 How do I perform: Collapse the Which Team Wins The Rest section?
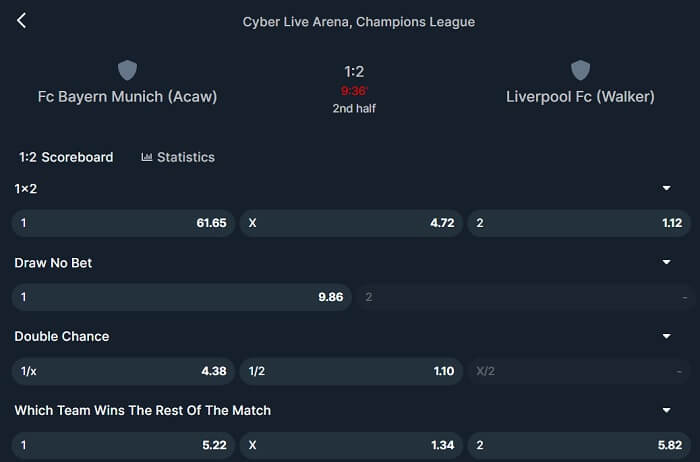pyautogui.click(x=666, y=410)
